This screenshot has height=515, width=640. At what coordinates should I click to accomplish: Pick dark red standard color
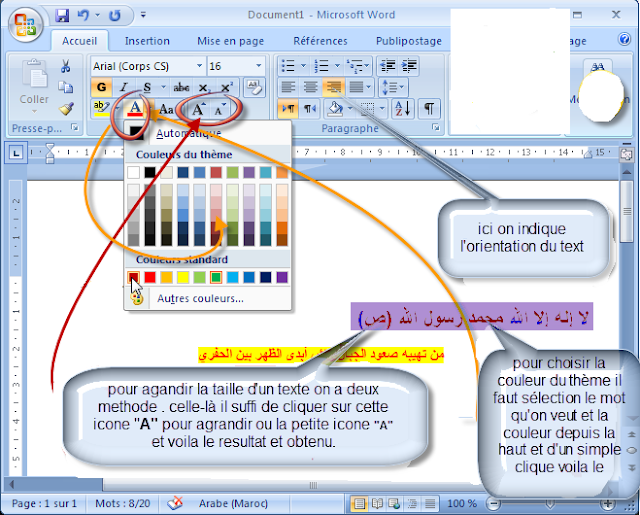click(133, 277)
